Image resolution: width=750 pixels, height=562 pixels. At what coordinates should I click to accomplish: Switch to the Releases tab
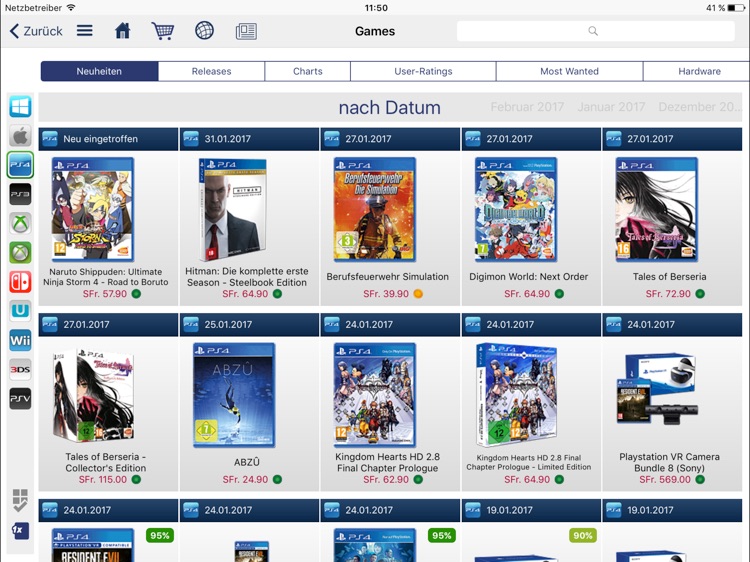pyautogui.click(x=211, y=71)
